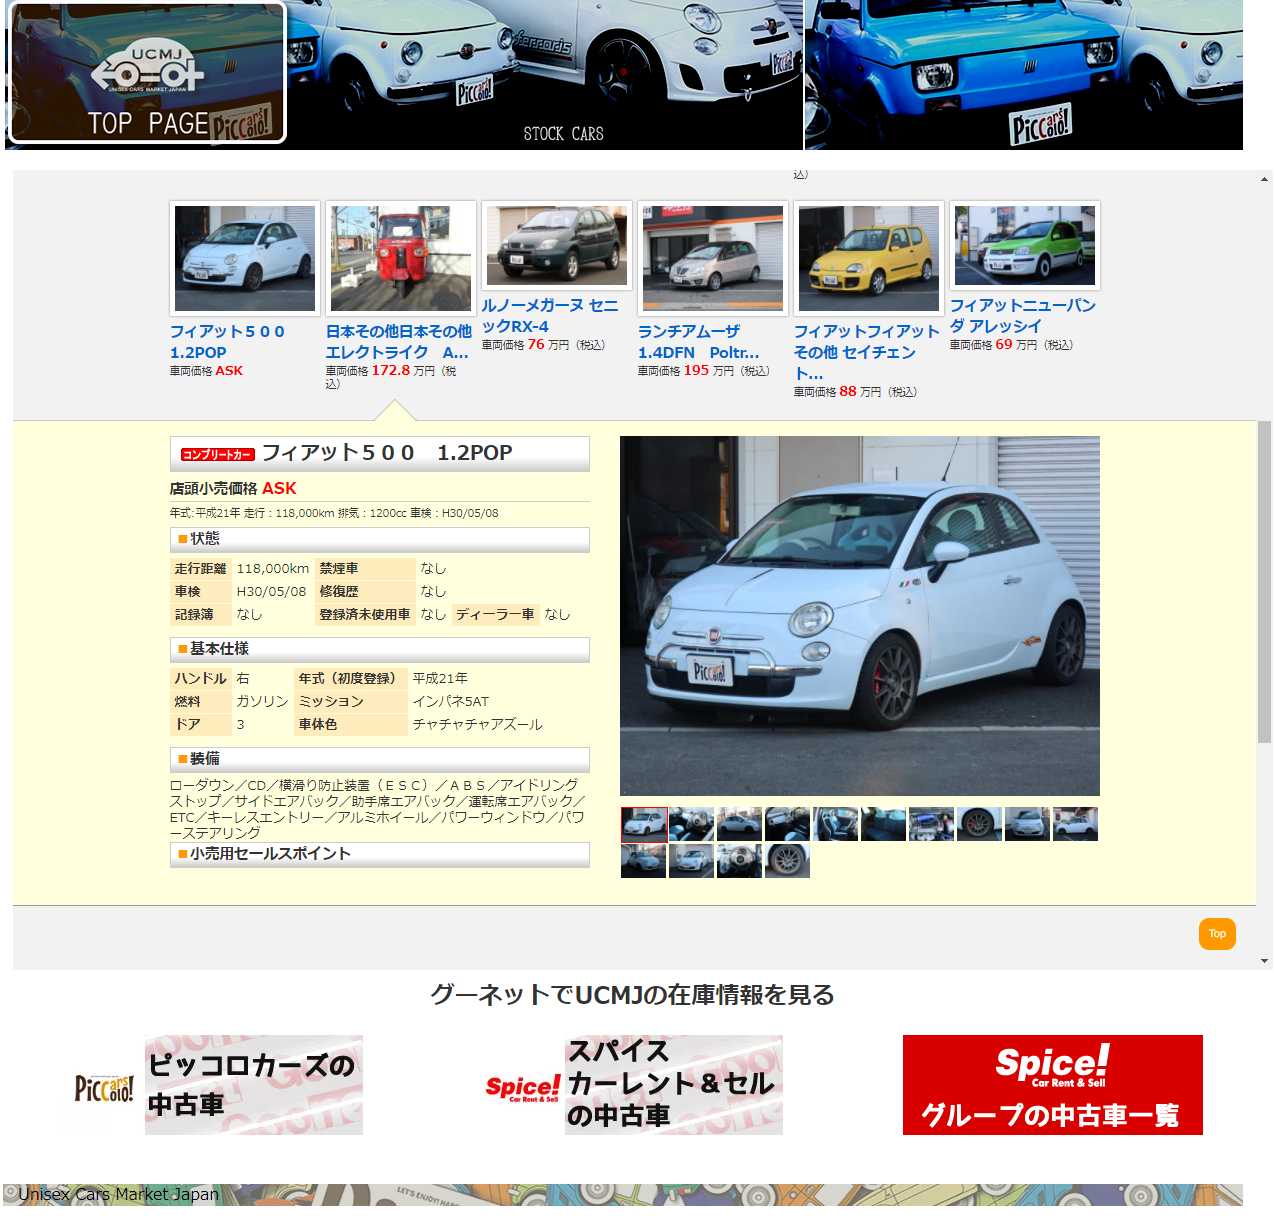
Task: Click the 店頭小売価格 ASK price text
Action: click(233, 488)
